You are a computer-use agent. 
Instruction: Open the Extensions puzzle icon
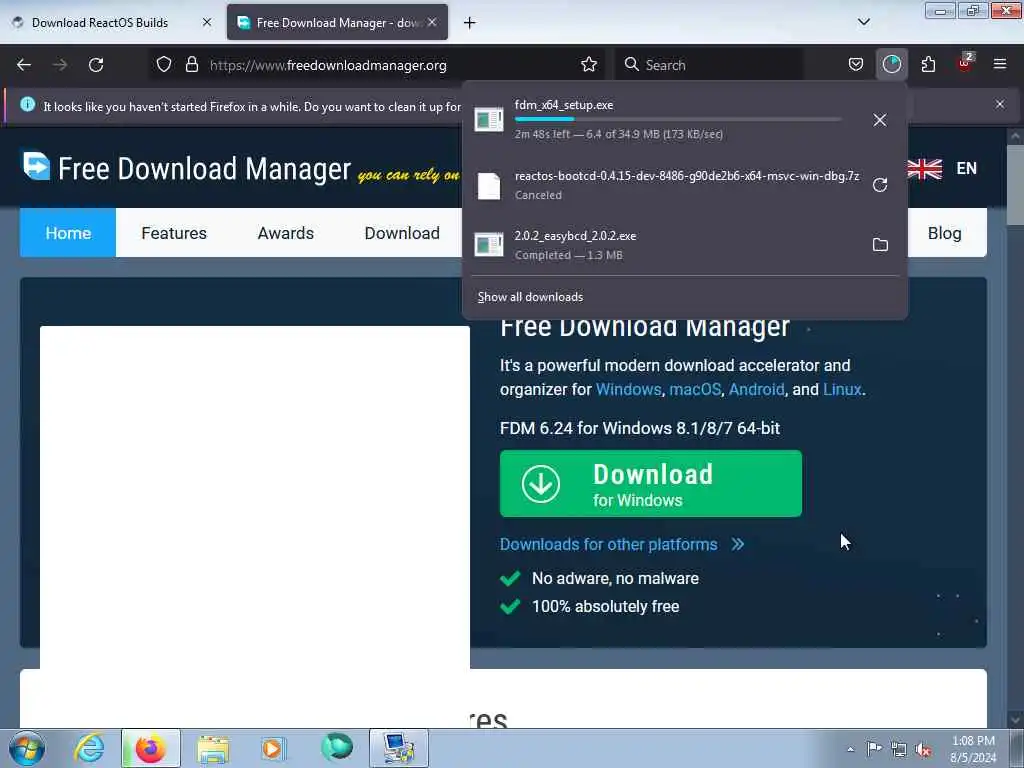[928, 65]
